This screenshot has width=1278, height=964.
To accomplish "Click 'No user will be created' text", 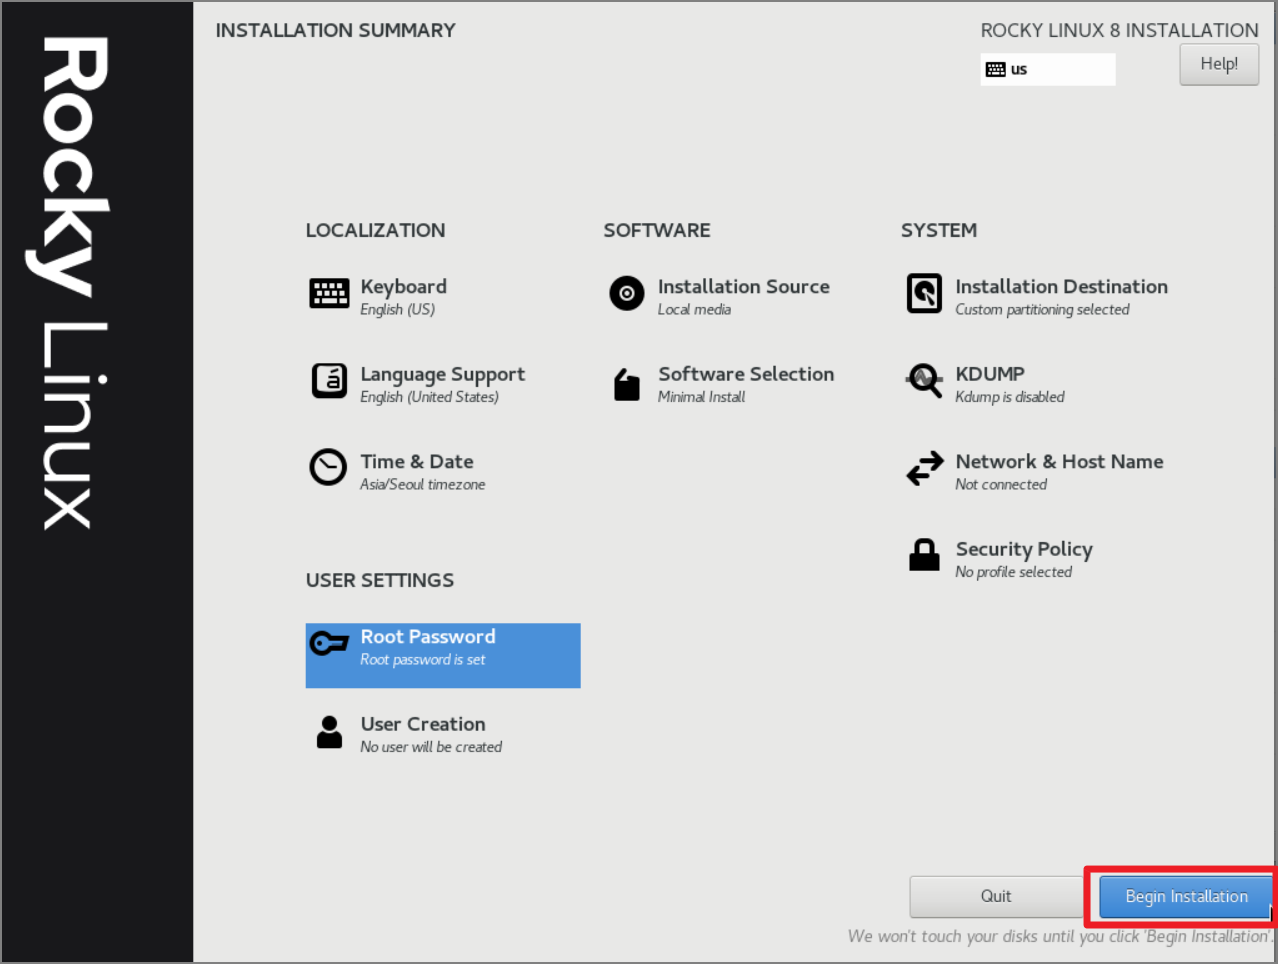I will [431, 747].
